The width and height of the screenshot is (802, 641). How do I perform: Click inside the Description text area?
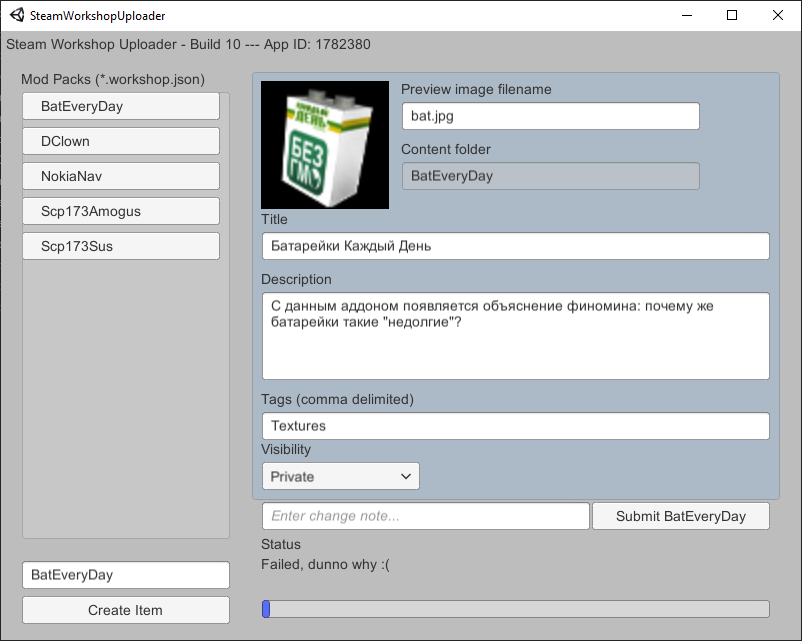click(x=516, y=336)
